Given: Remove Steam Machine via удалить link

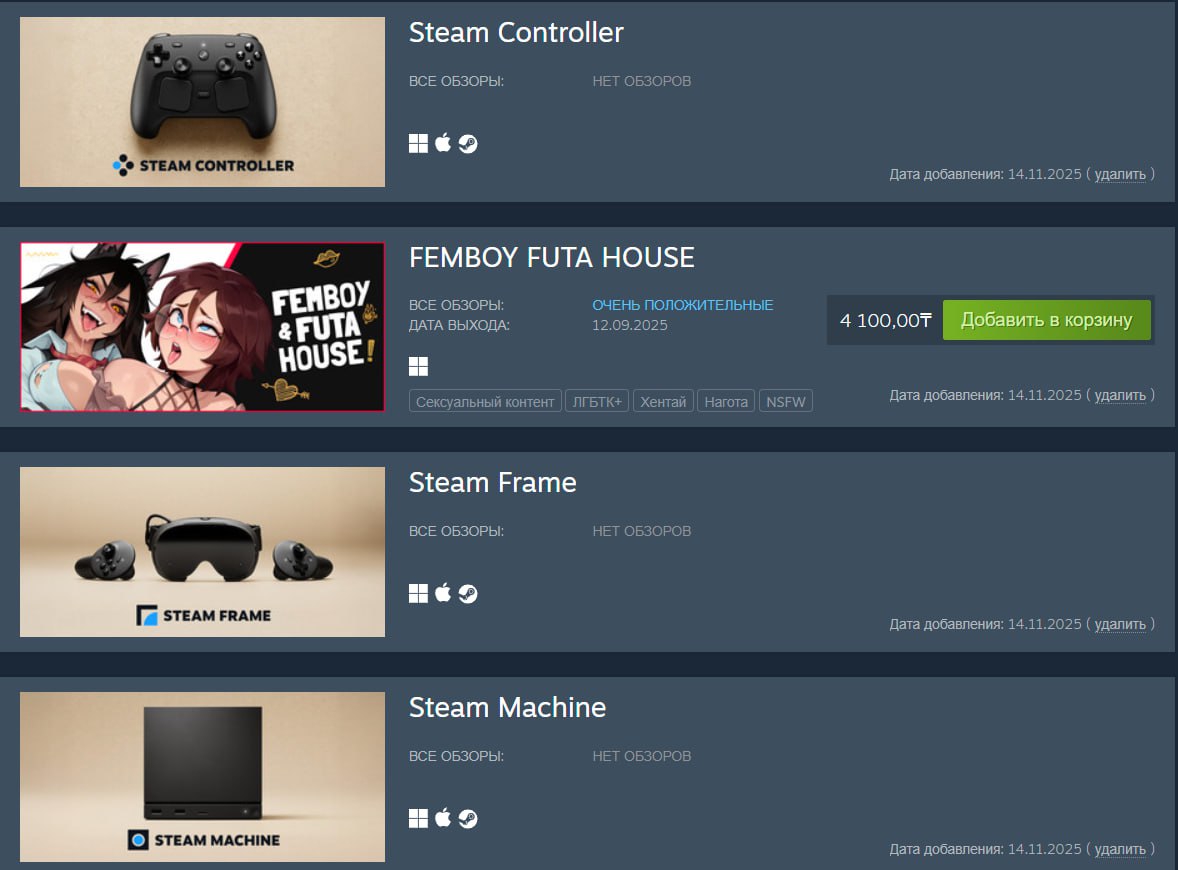Looking at the screenshot, I should coord(1120,849).
